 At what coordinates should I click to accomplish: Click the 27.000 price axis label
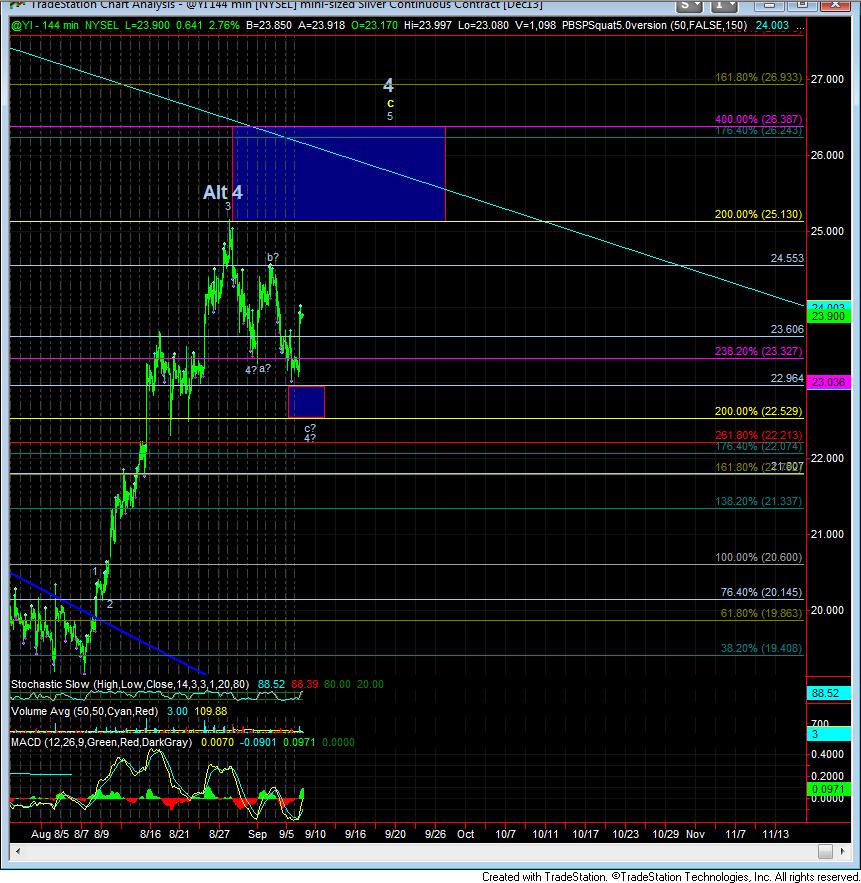point(827,79)
